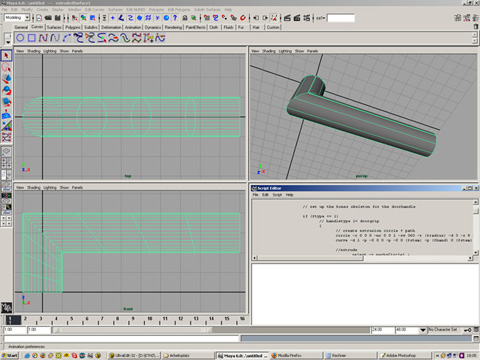Open the Modeling menu set dropdown
This screenshot has width=480, height=360.
pos(17,18)
